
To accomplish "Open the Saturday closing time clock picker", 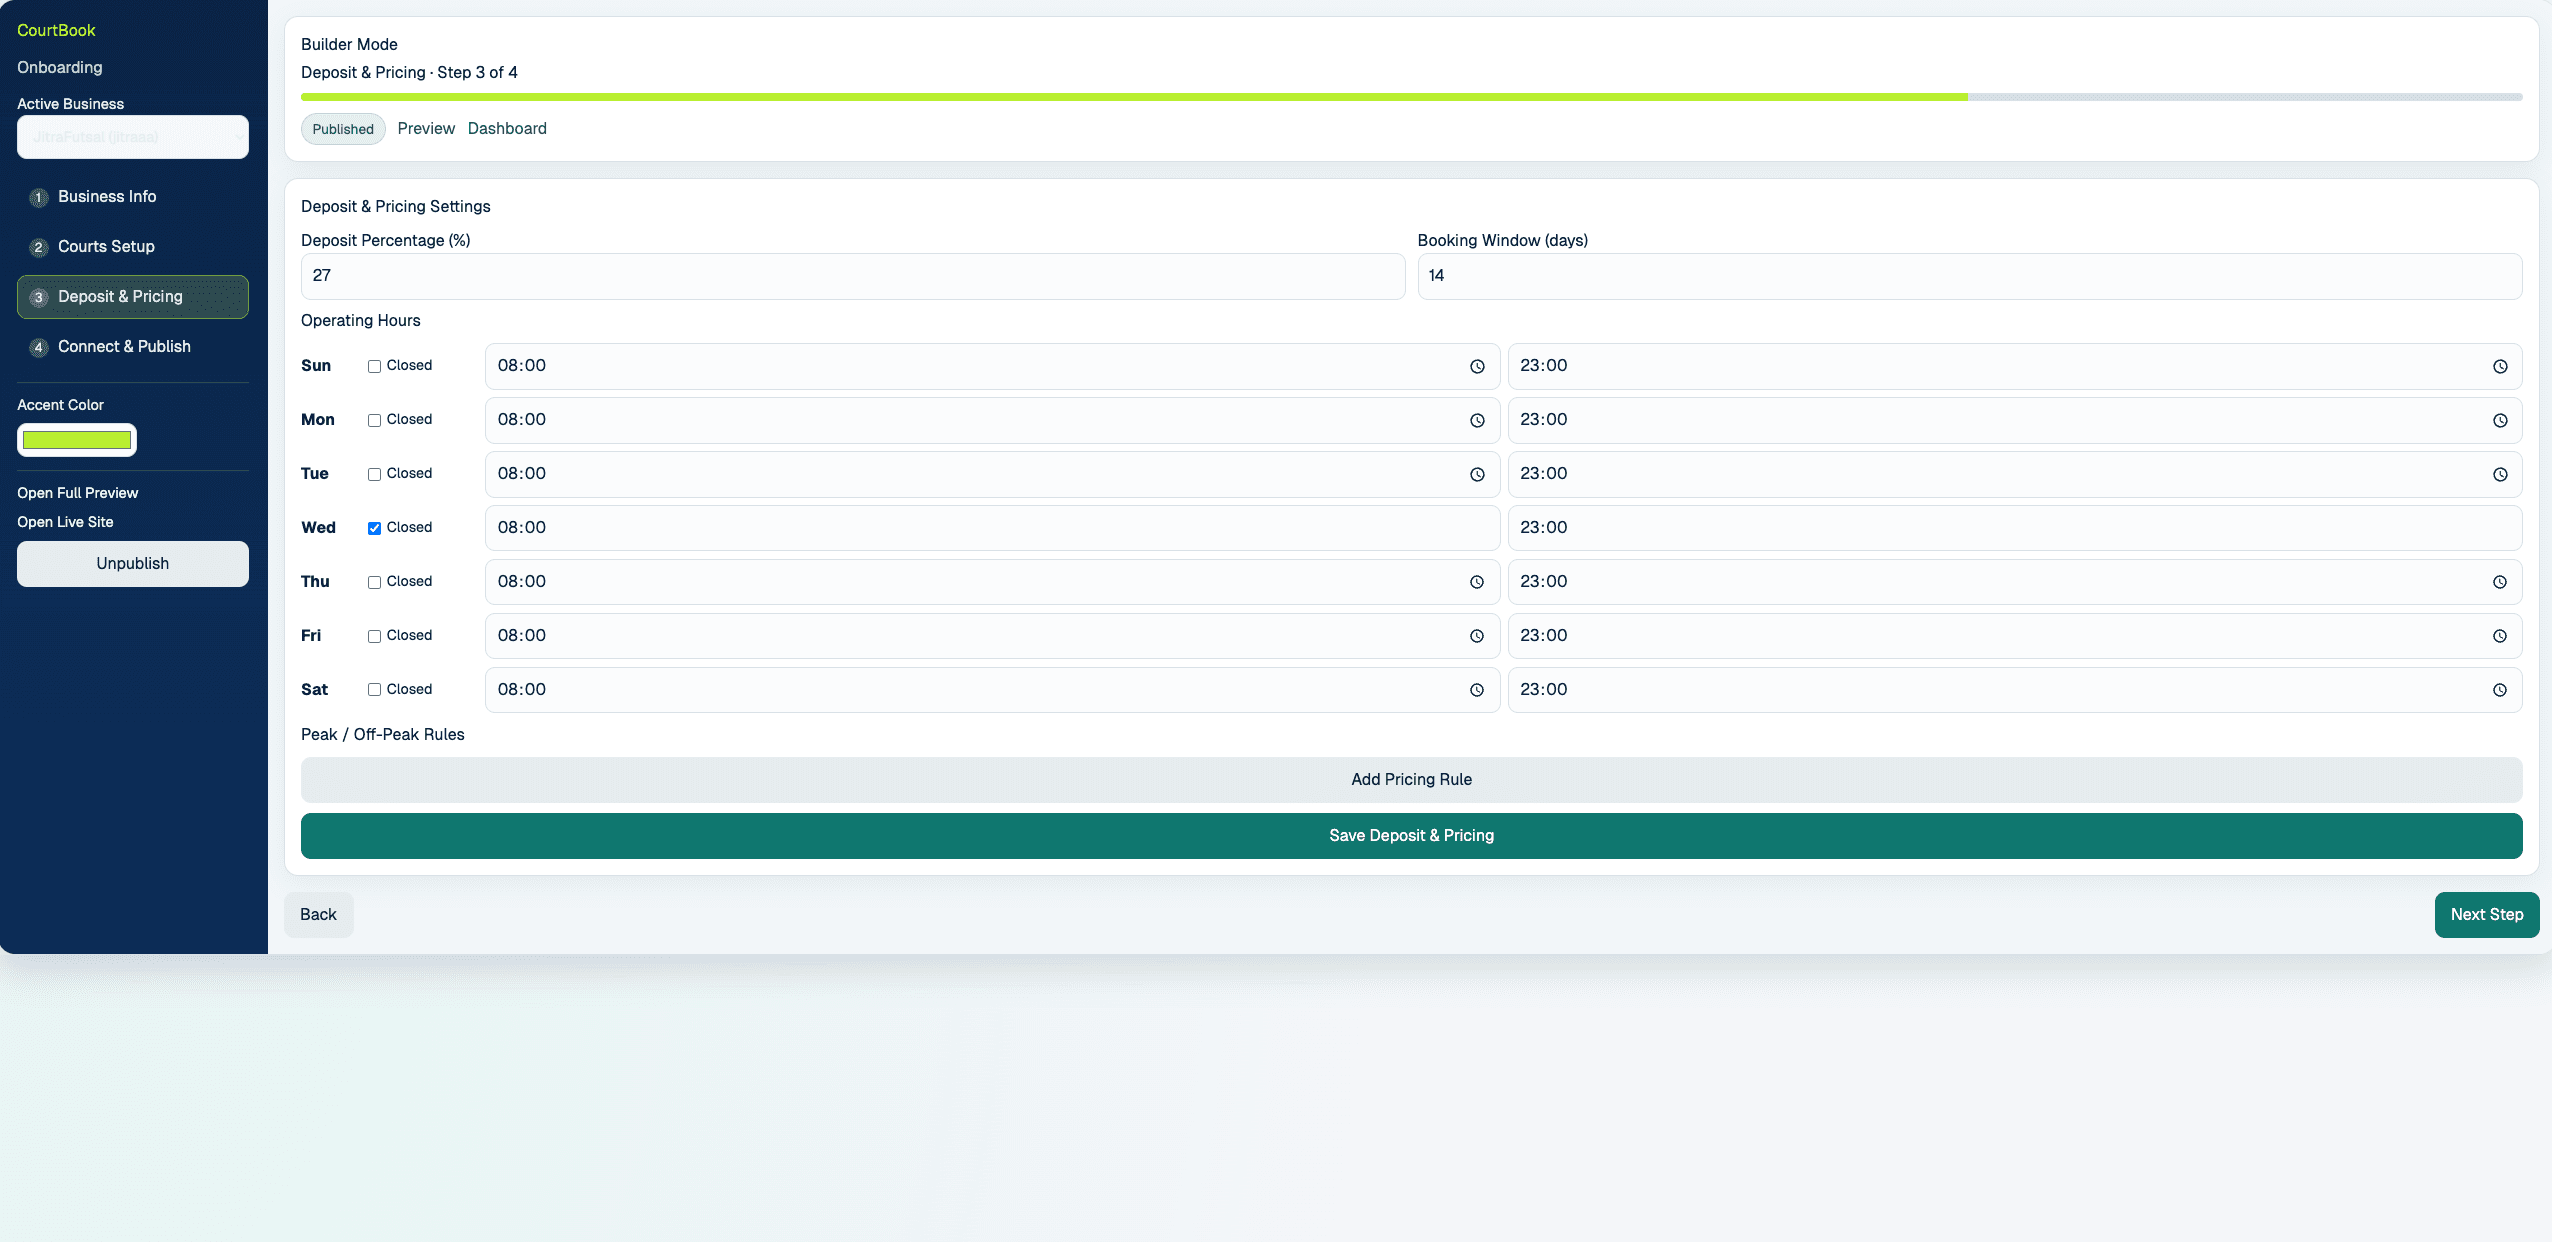I will point(2500,689).
